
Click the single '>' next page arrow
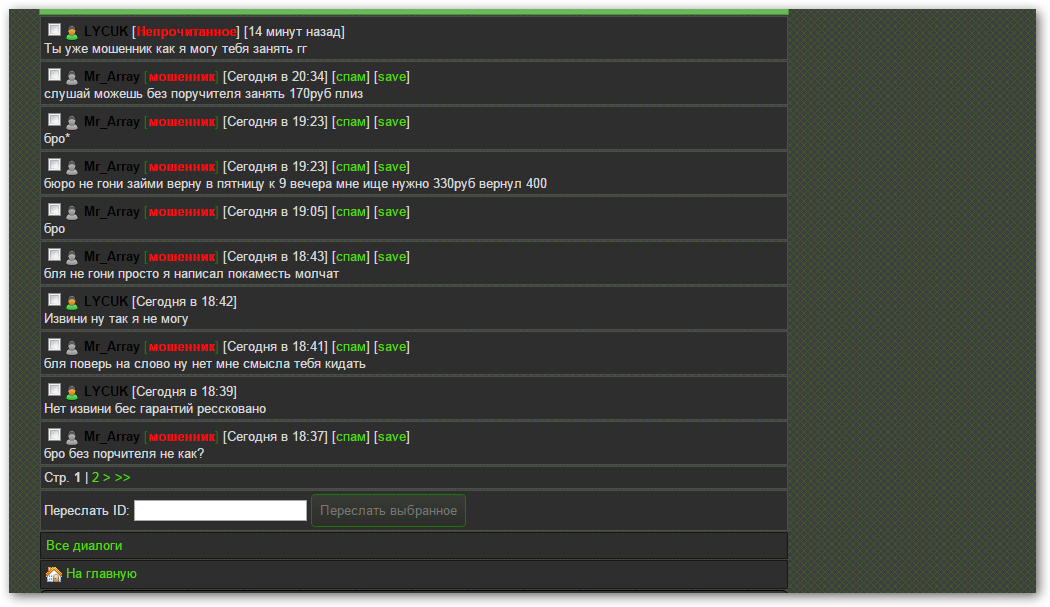coord(106,478)
